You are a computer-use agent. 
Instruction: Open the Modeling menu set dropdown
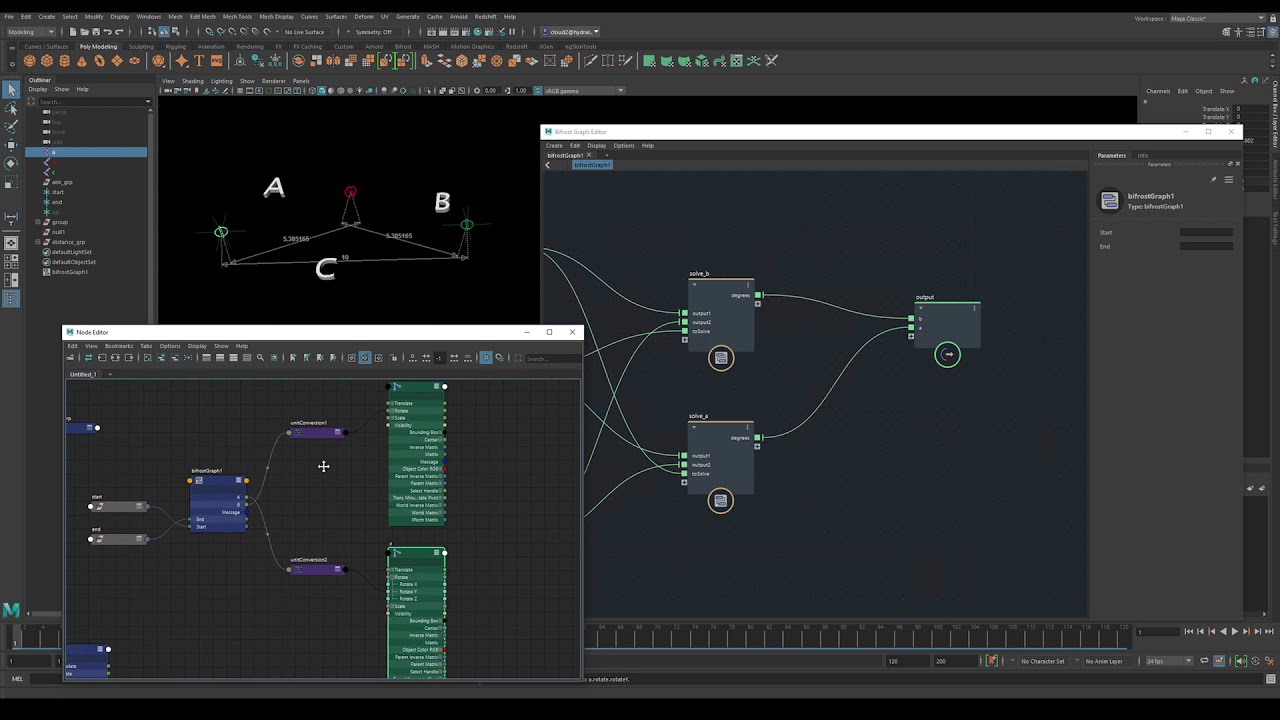point(33,32)
